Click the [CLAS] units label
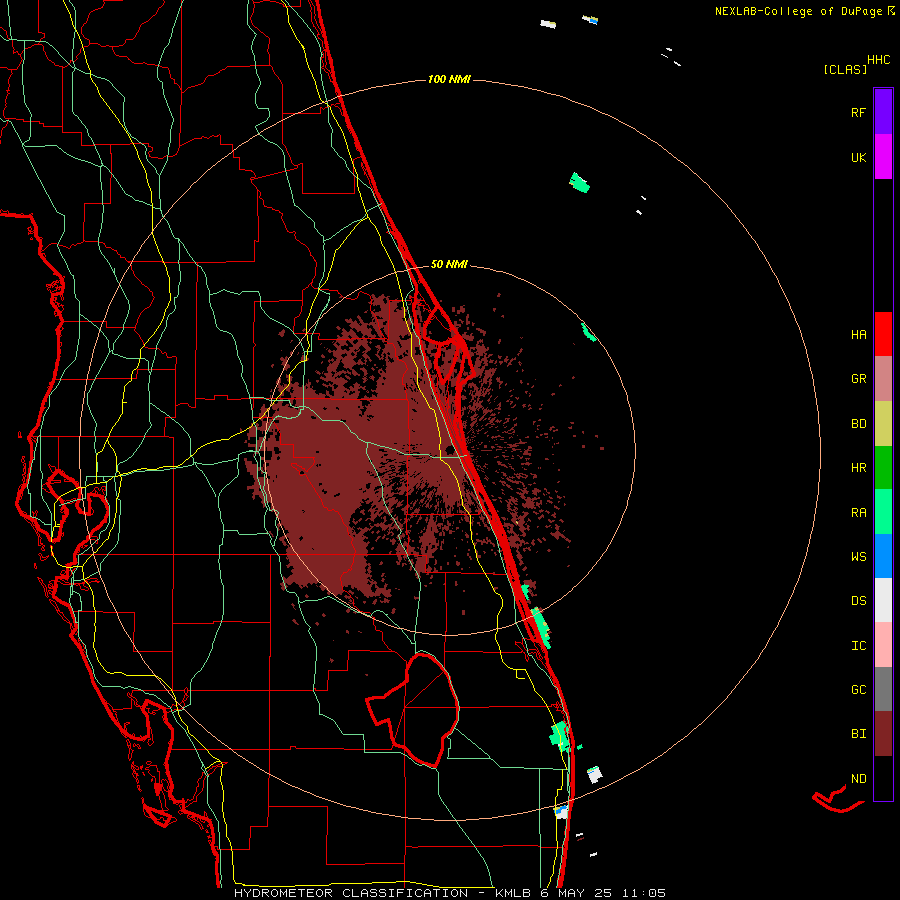This screenshot has height=900, width=900. click(x=845, y=69)
